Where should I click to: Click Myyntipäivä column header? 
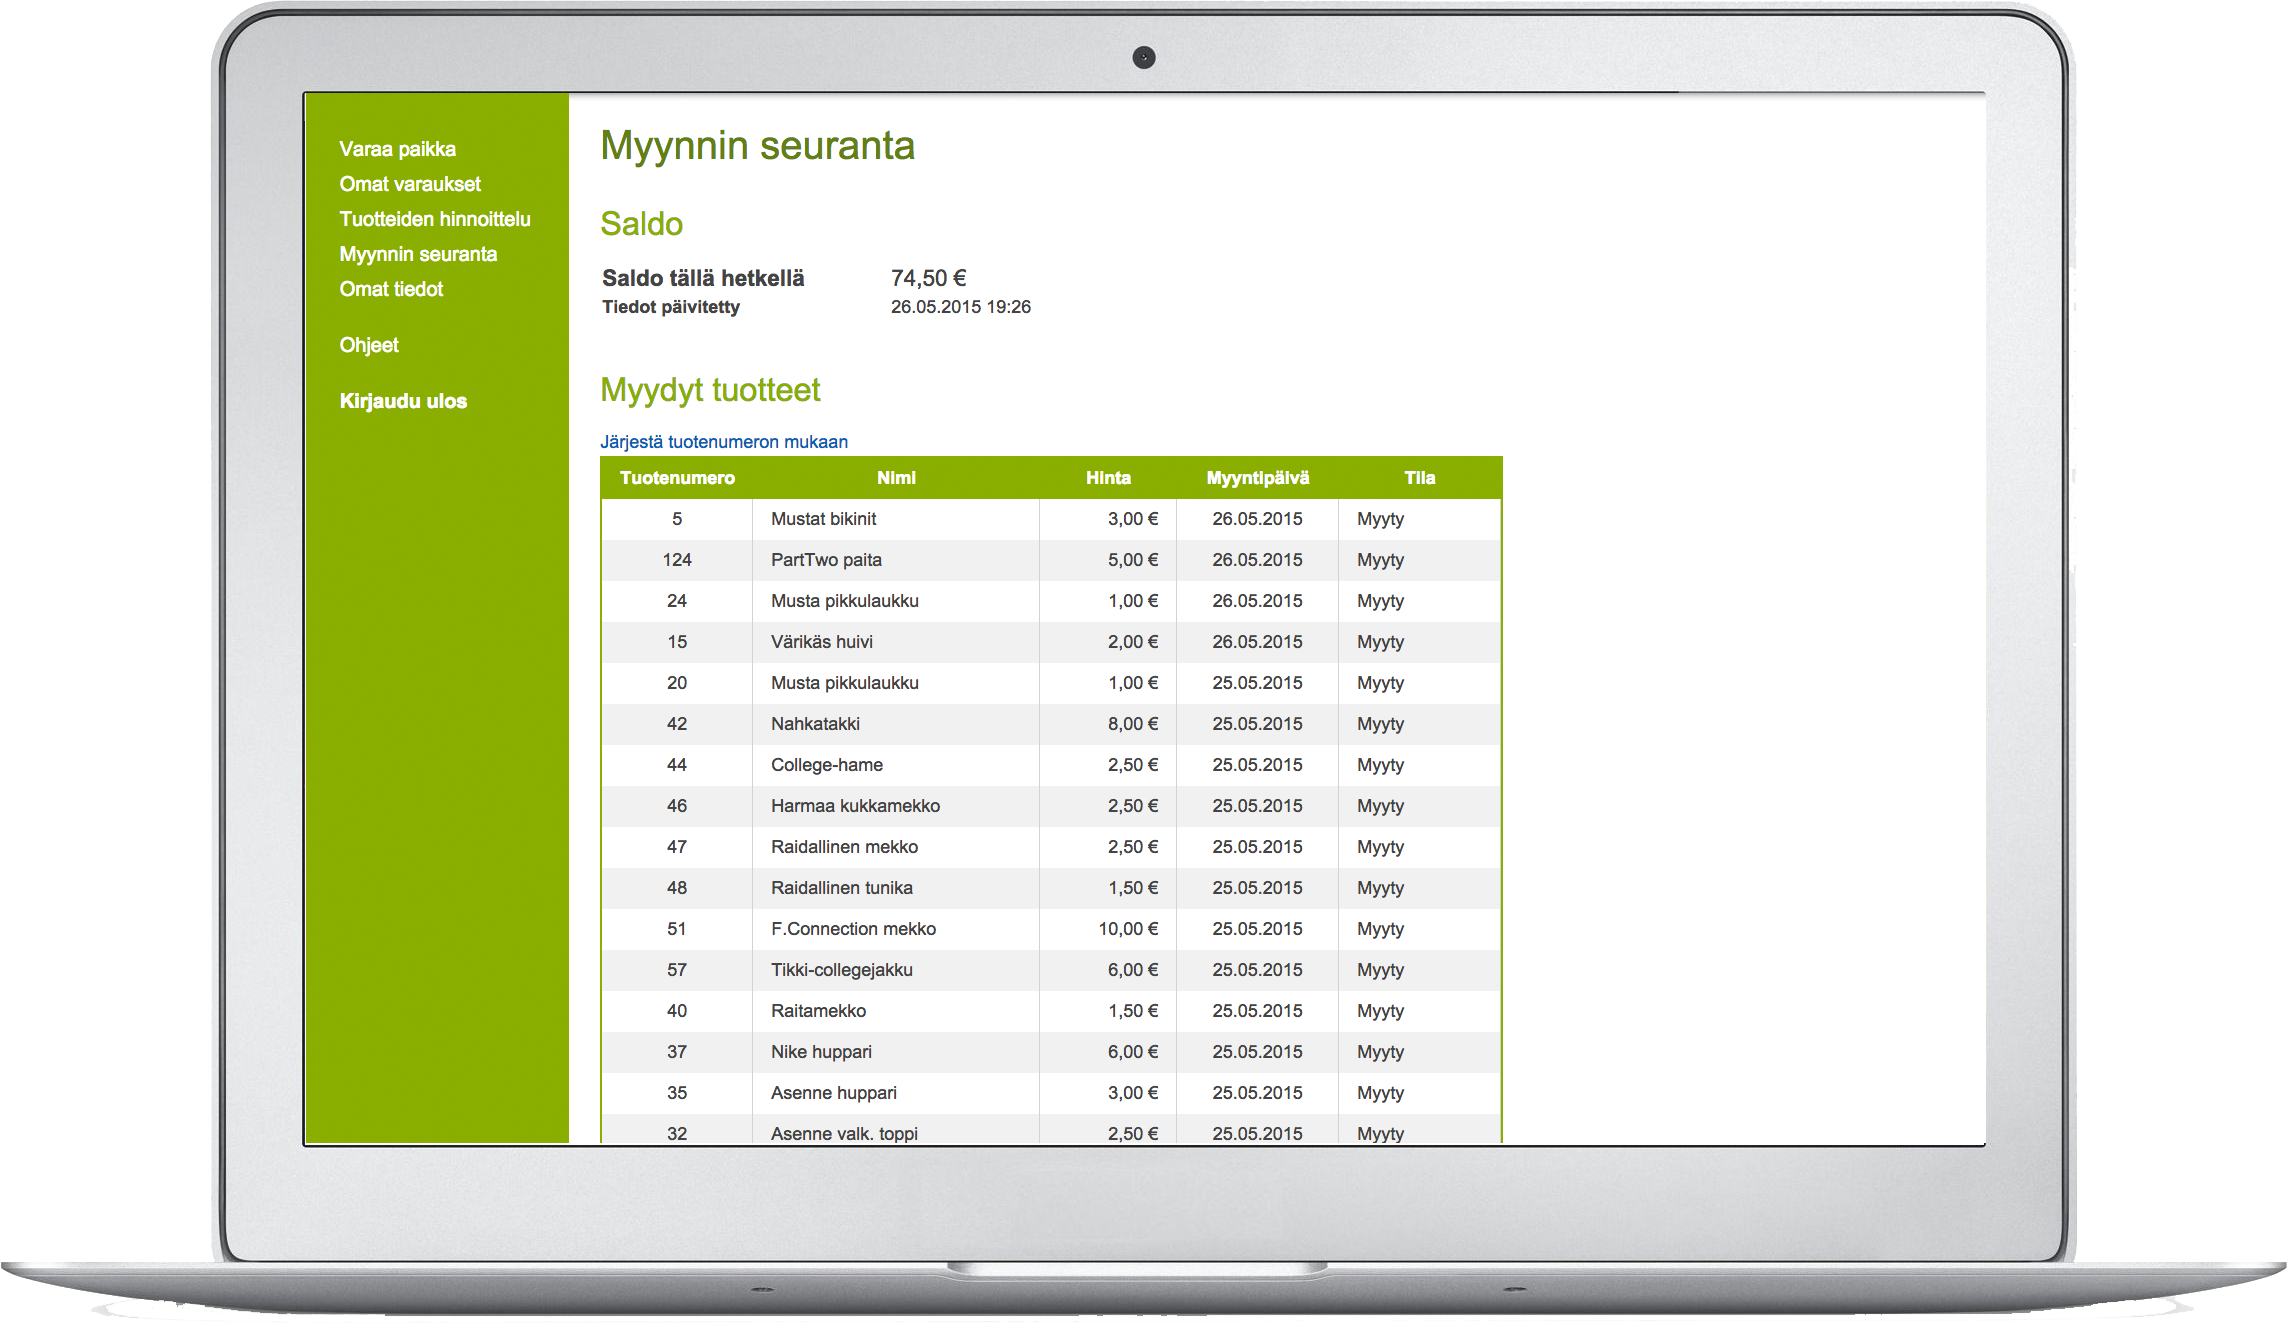pyautogui.click(x=1257, y=478)
